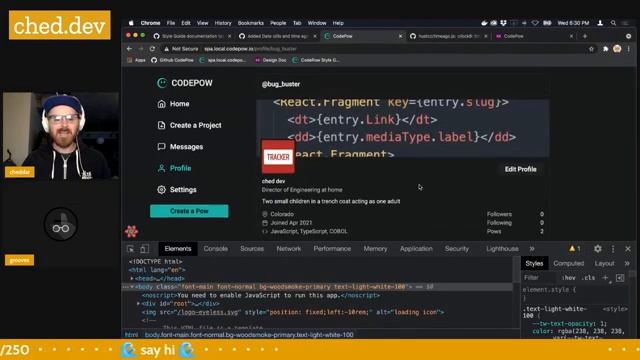Toggle the :hov element state option
640x360 pixels.
coord(569,278)
